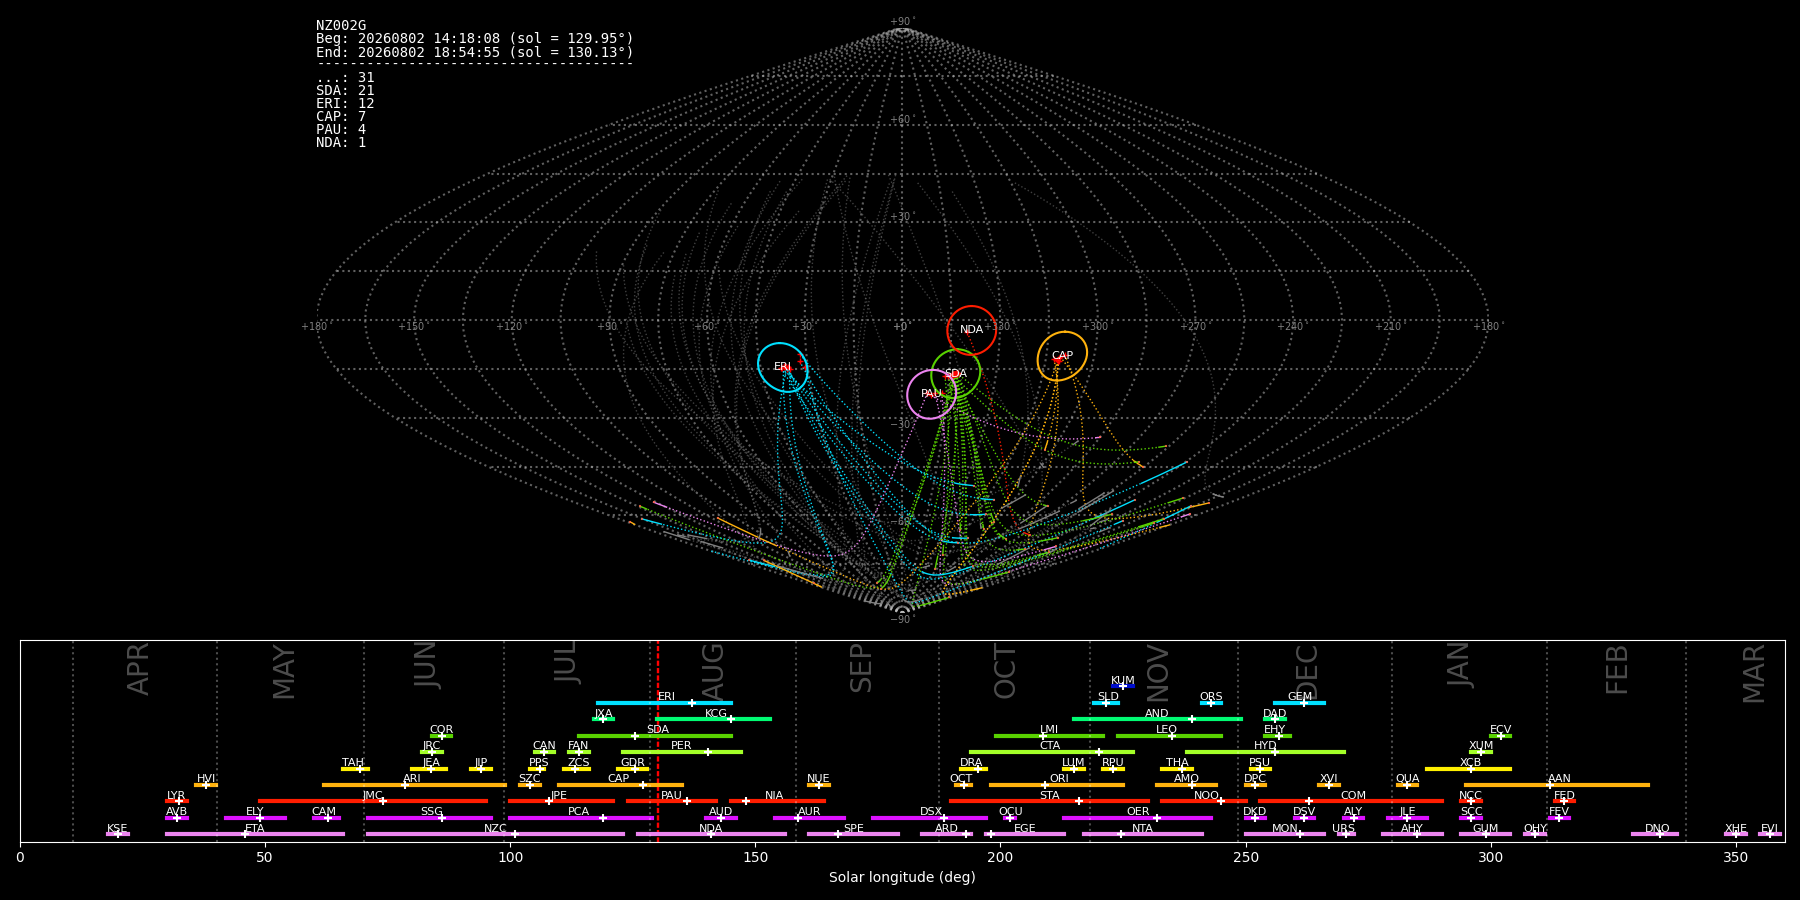
Task: Click the ORI shower peak marker
Action: click(1045, 785)
